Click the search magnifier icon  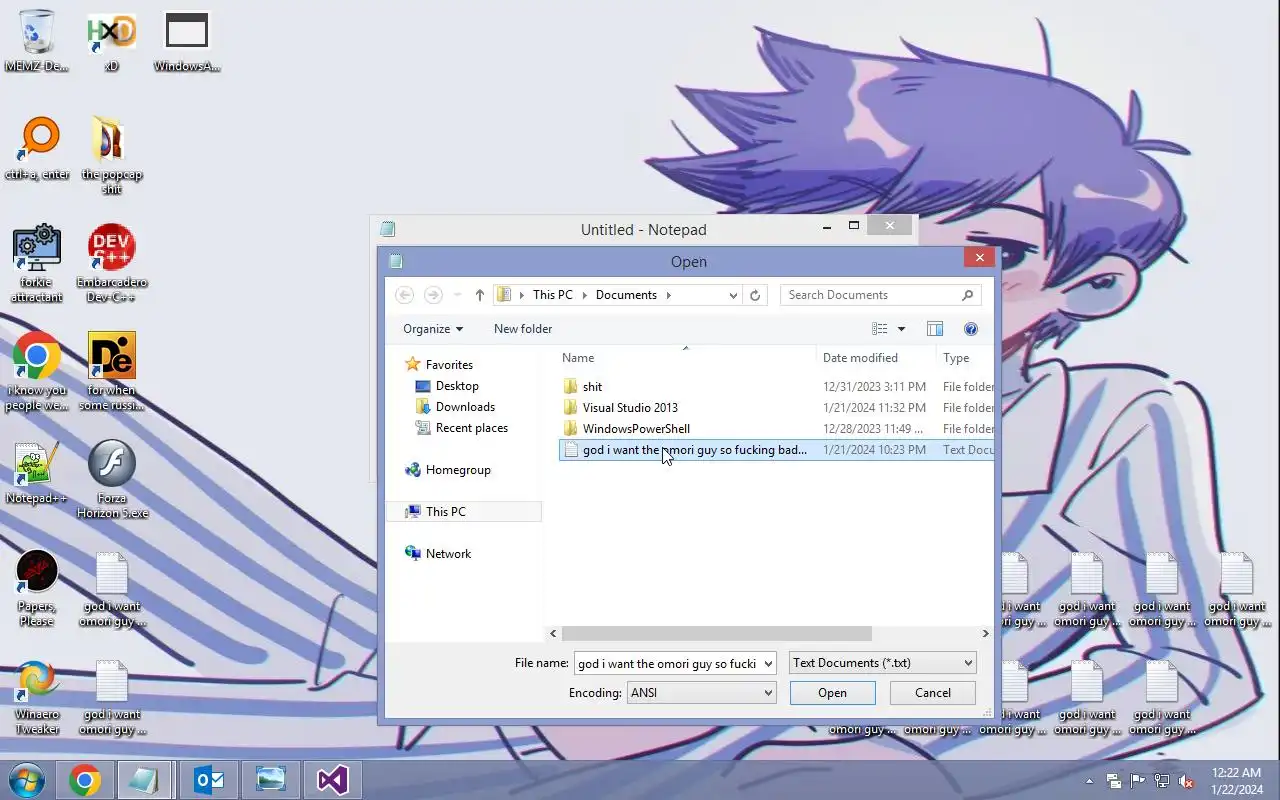click(x=967, y=295)
